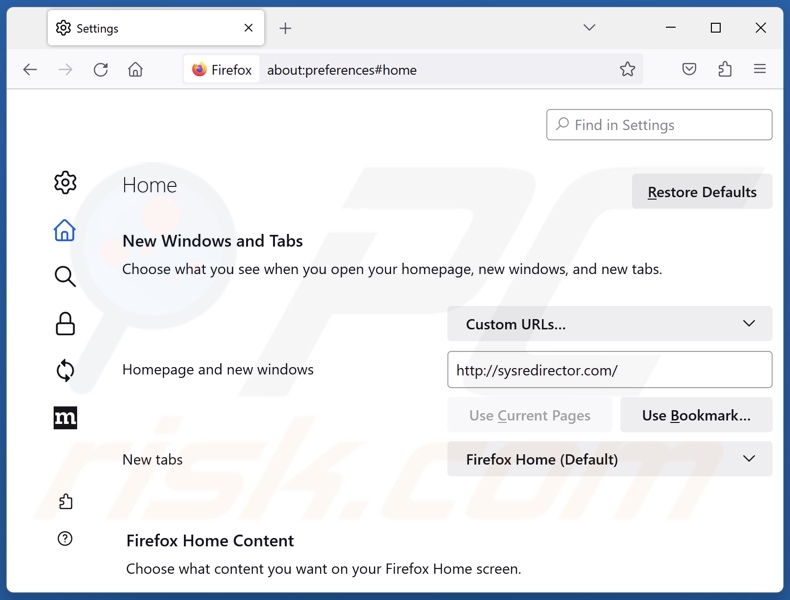
Task: Expand the Custom URLs homepage dropdown
Action: 609,324
